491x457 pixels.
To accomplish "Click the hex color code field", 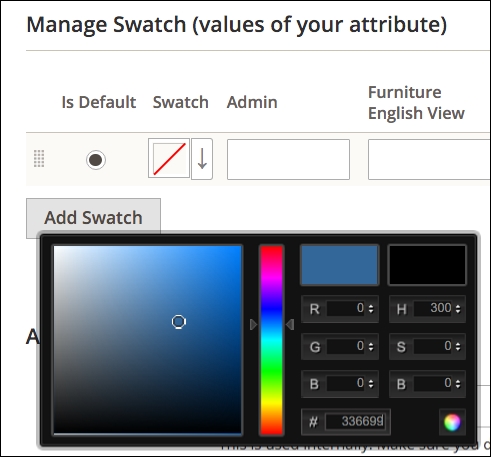I will click(x=355, y=422).
